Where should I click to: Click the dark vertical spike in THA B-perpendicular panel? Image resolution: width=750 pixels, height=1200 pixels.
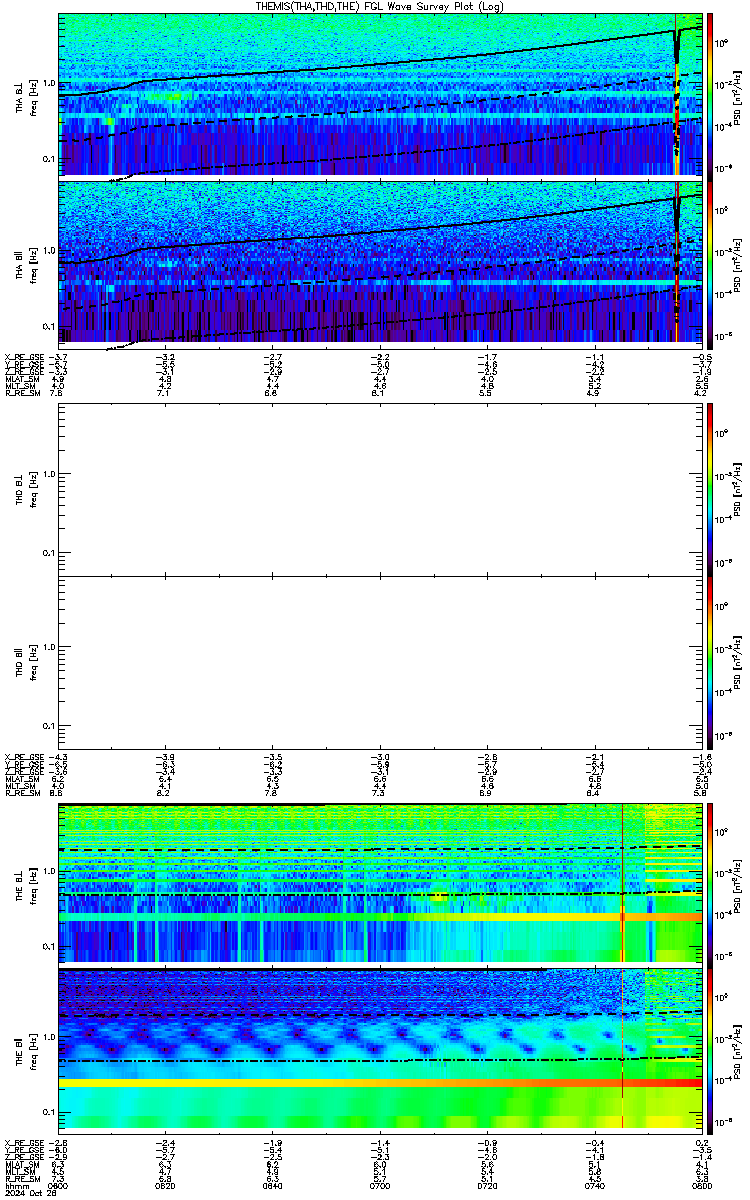coord(678,95)
